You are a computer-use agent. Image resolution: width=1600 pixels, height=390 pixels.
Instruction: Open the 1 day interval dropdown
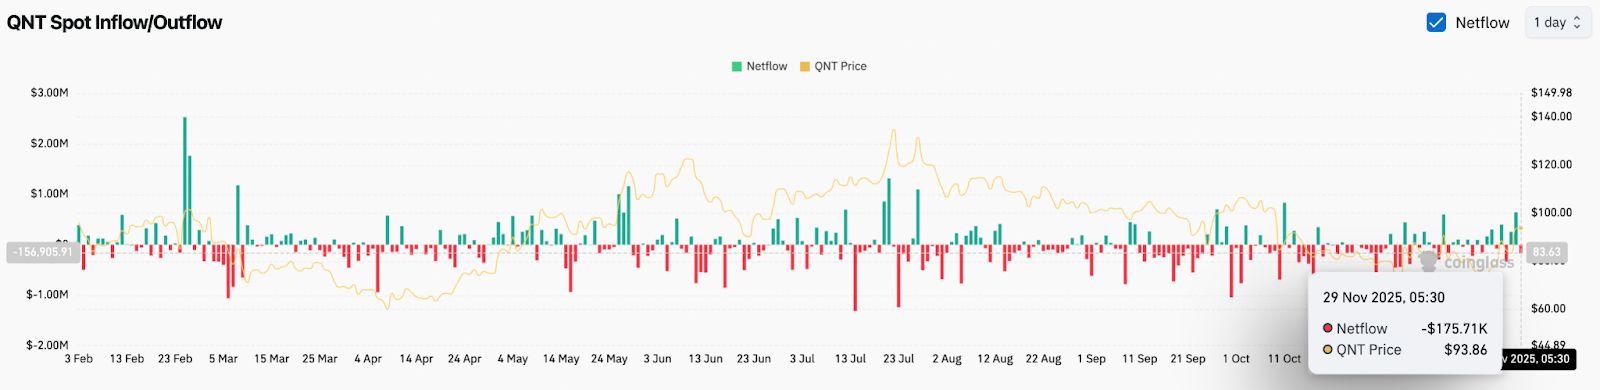pyautogui.click(x=1557, y=22)
